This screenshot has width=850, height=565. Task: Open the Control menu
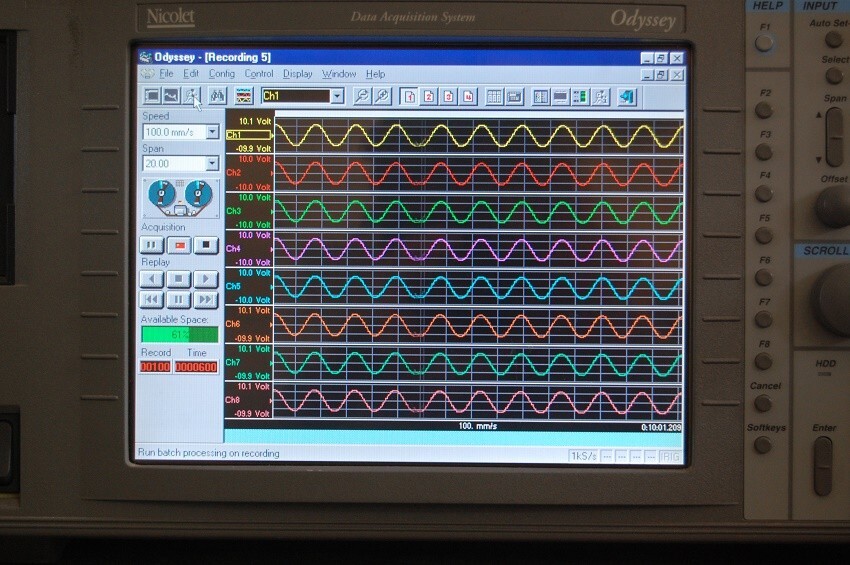(x=259, y=74)
